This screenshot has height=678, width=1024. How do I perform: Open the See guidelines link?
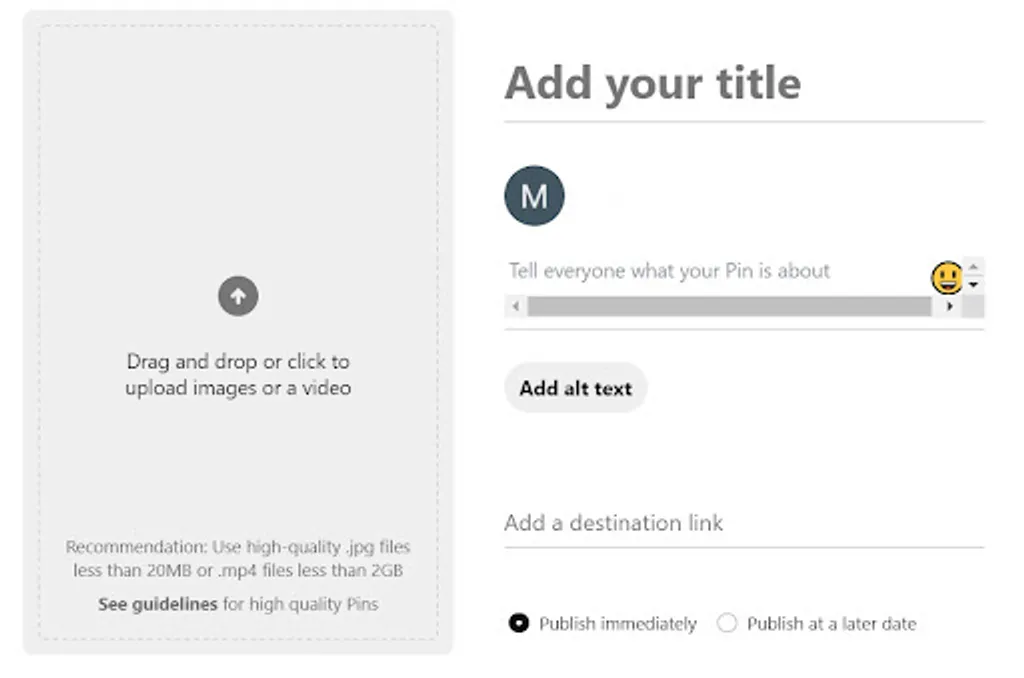(x=157, y=604)
